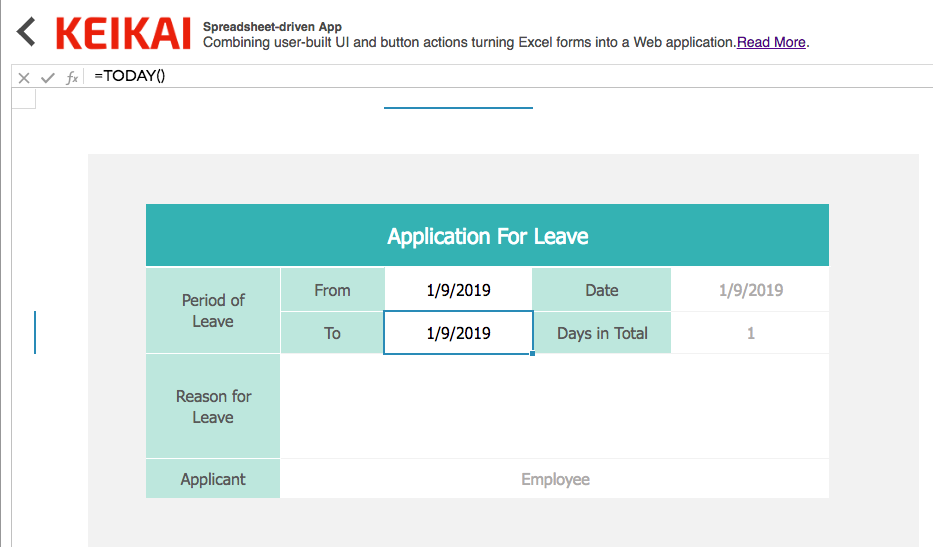
Task: Click the =TODAY() formula input field
Action: coord(500,76)
